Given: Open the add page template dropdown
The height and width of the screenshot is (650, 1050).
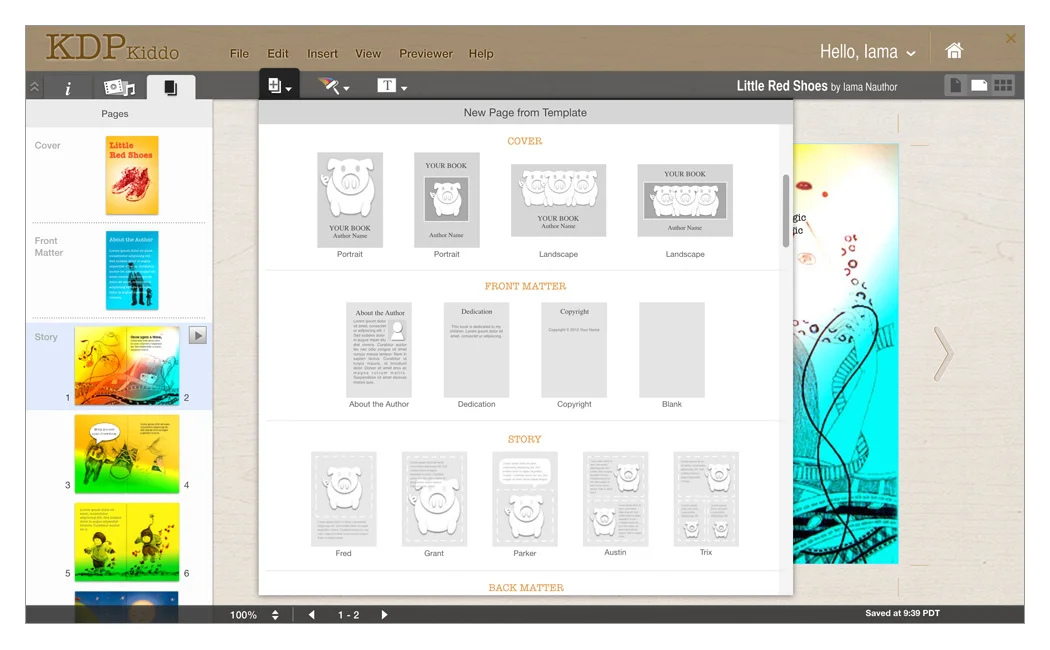Looking at the screenshot, I should tap(279, 86).
